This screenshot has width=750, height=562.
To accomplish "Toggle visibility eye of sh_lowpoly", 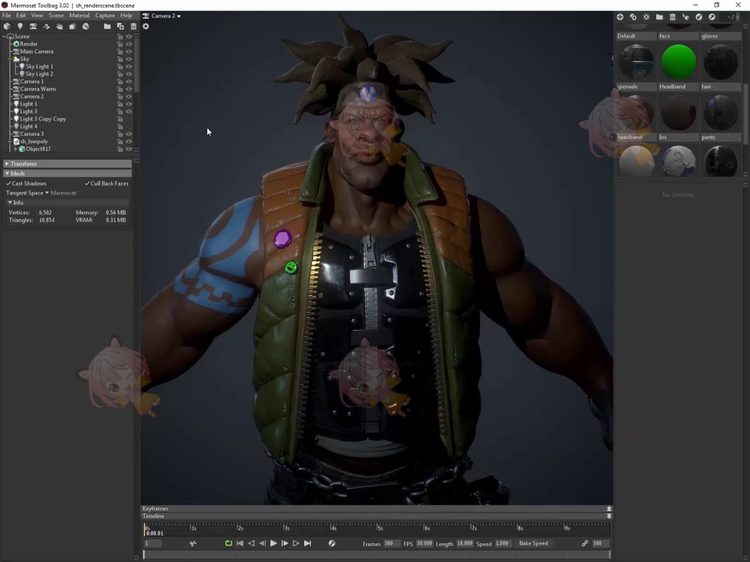I will 129,141.
